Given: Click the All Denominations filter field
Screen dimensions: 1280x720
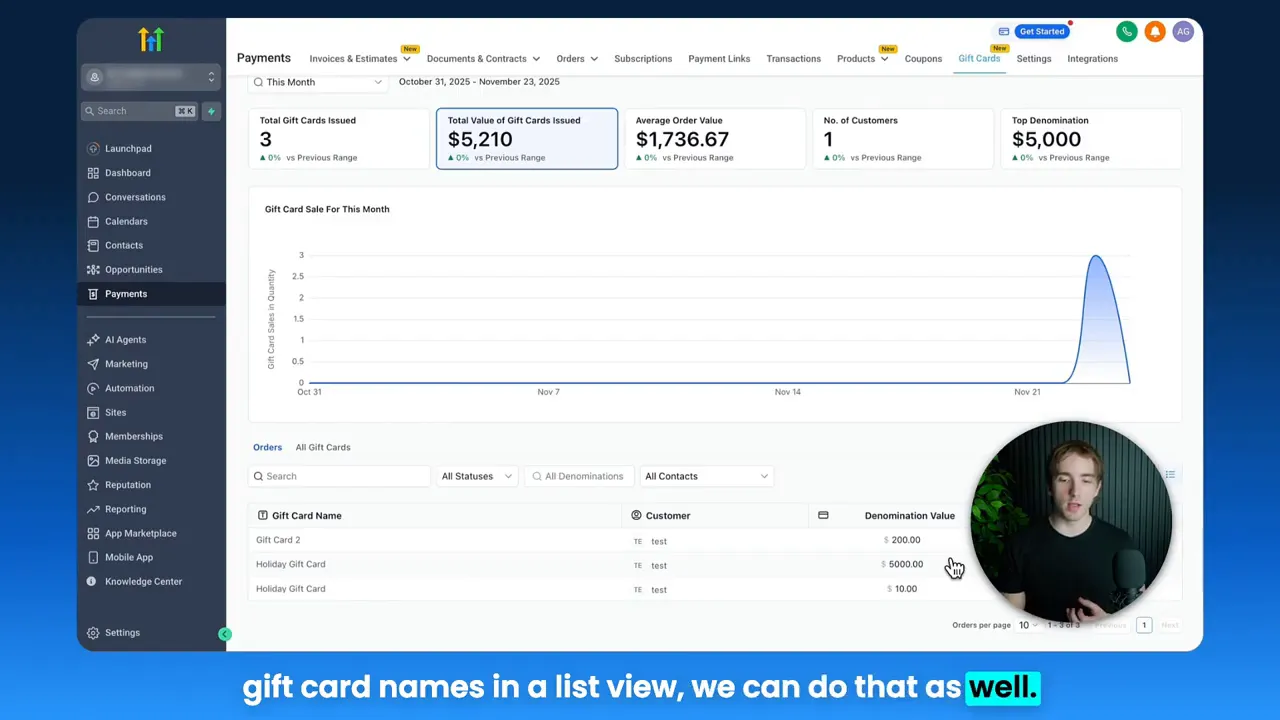Looking at the screenshot, I should [x=578, y=476].
